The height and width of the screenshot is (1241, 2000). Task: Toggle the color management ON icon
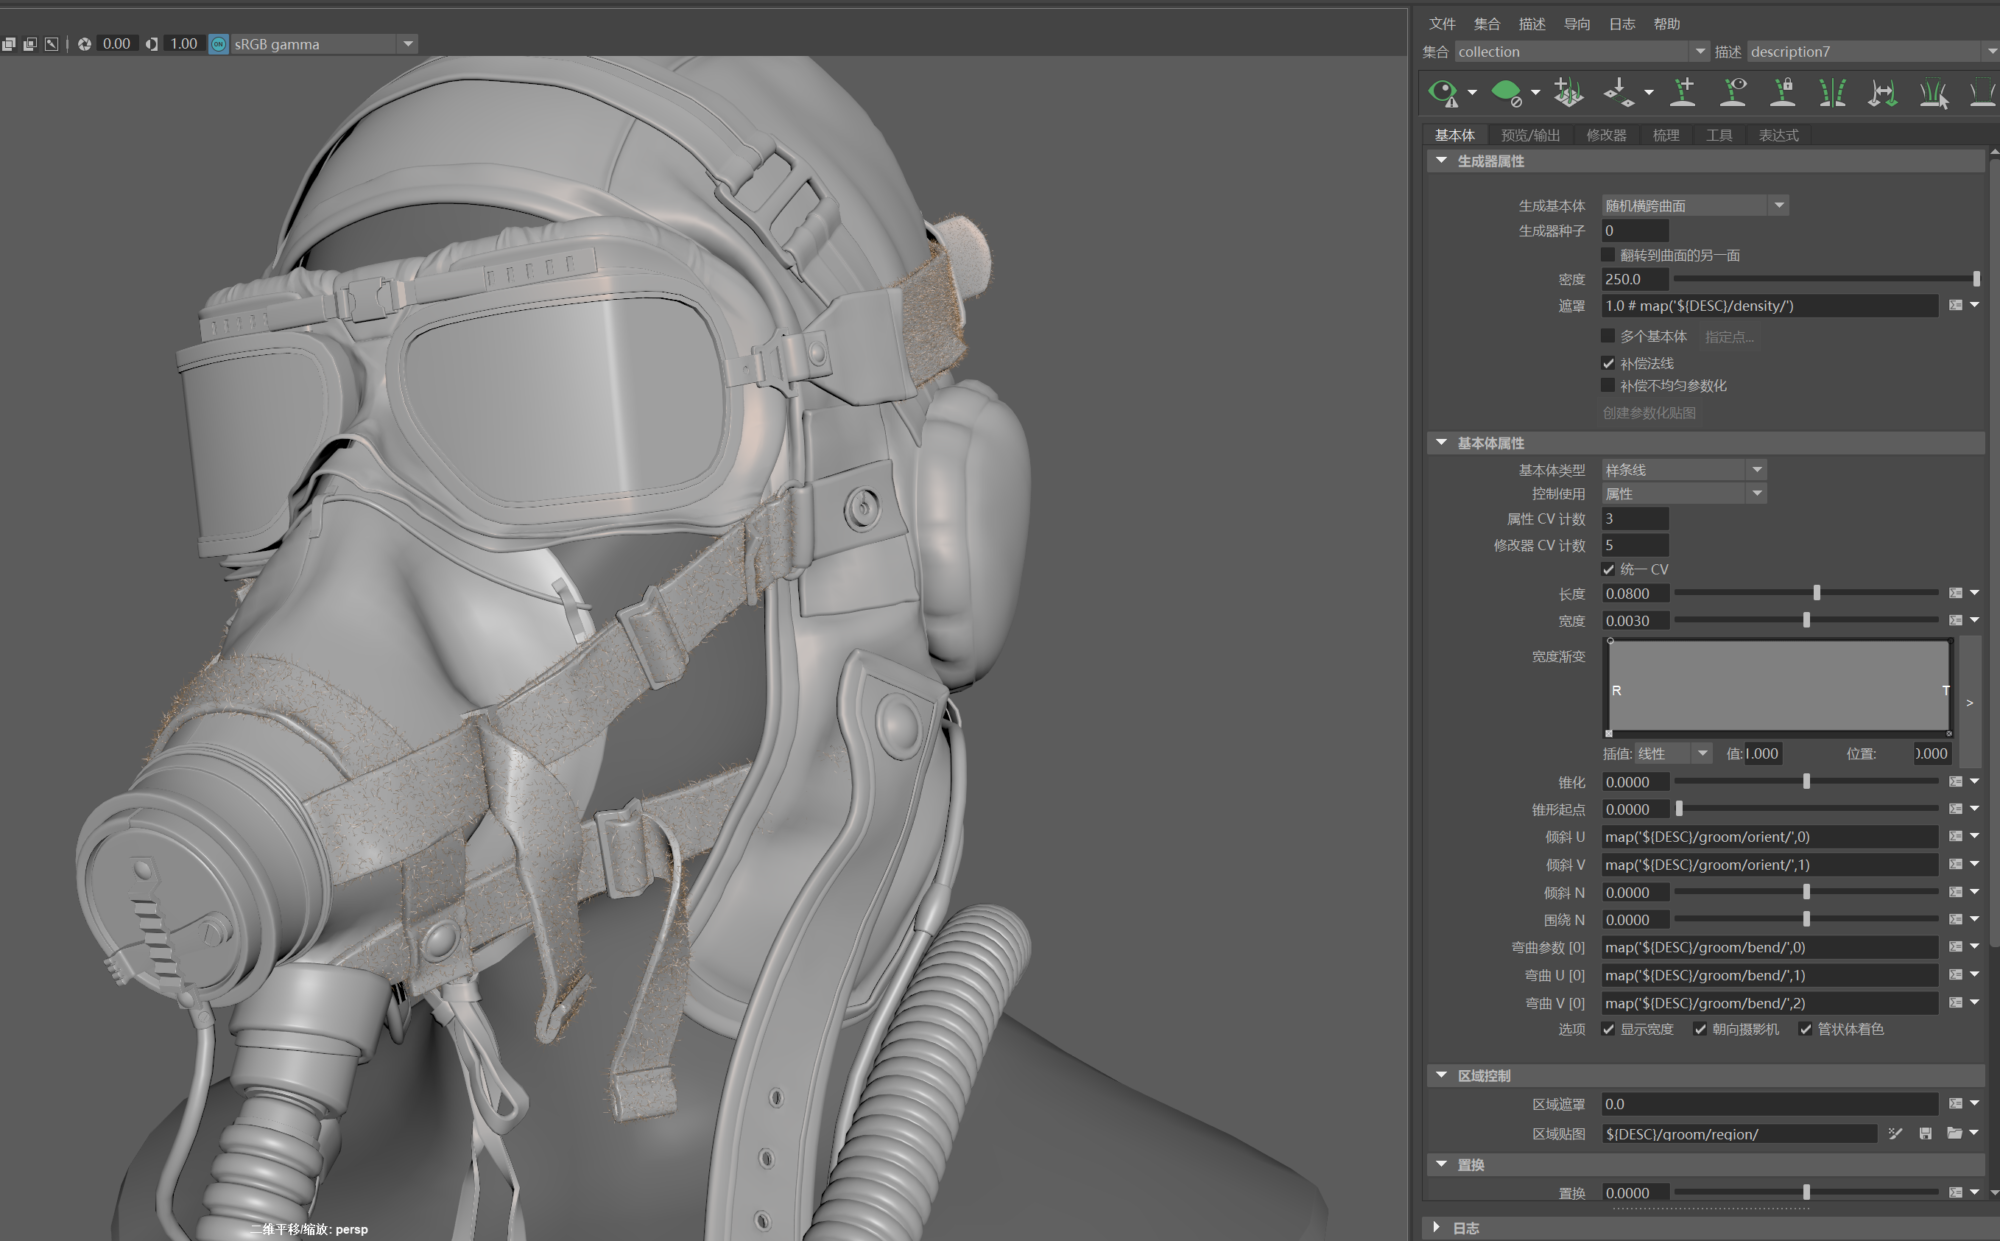click(x=218, y=44)
